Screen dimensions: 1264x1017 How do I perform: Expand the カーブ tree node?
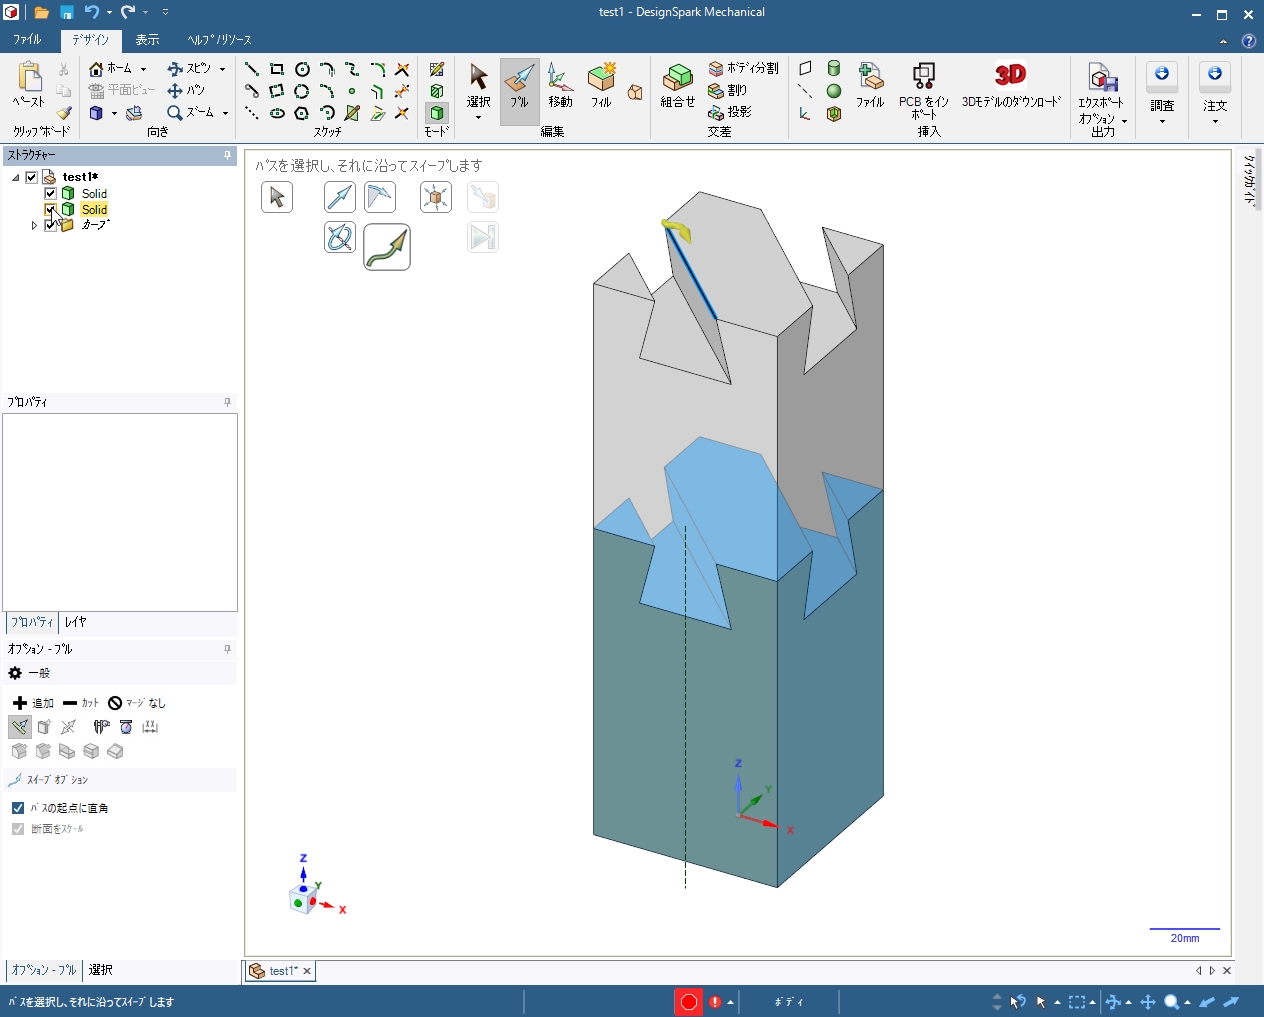click(34, 226)
